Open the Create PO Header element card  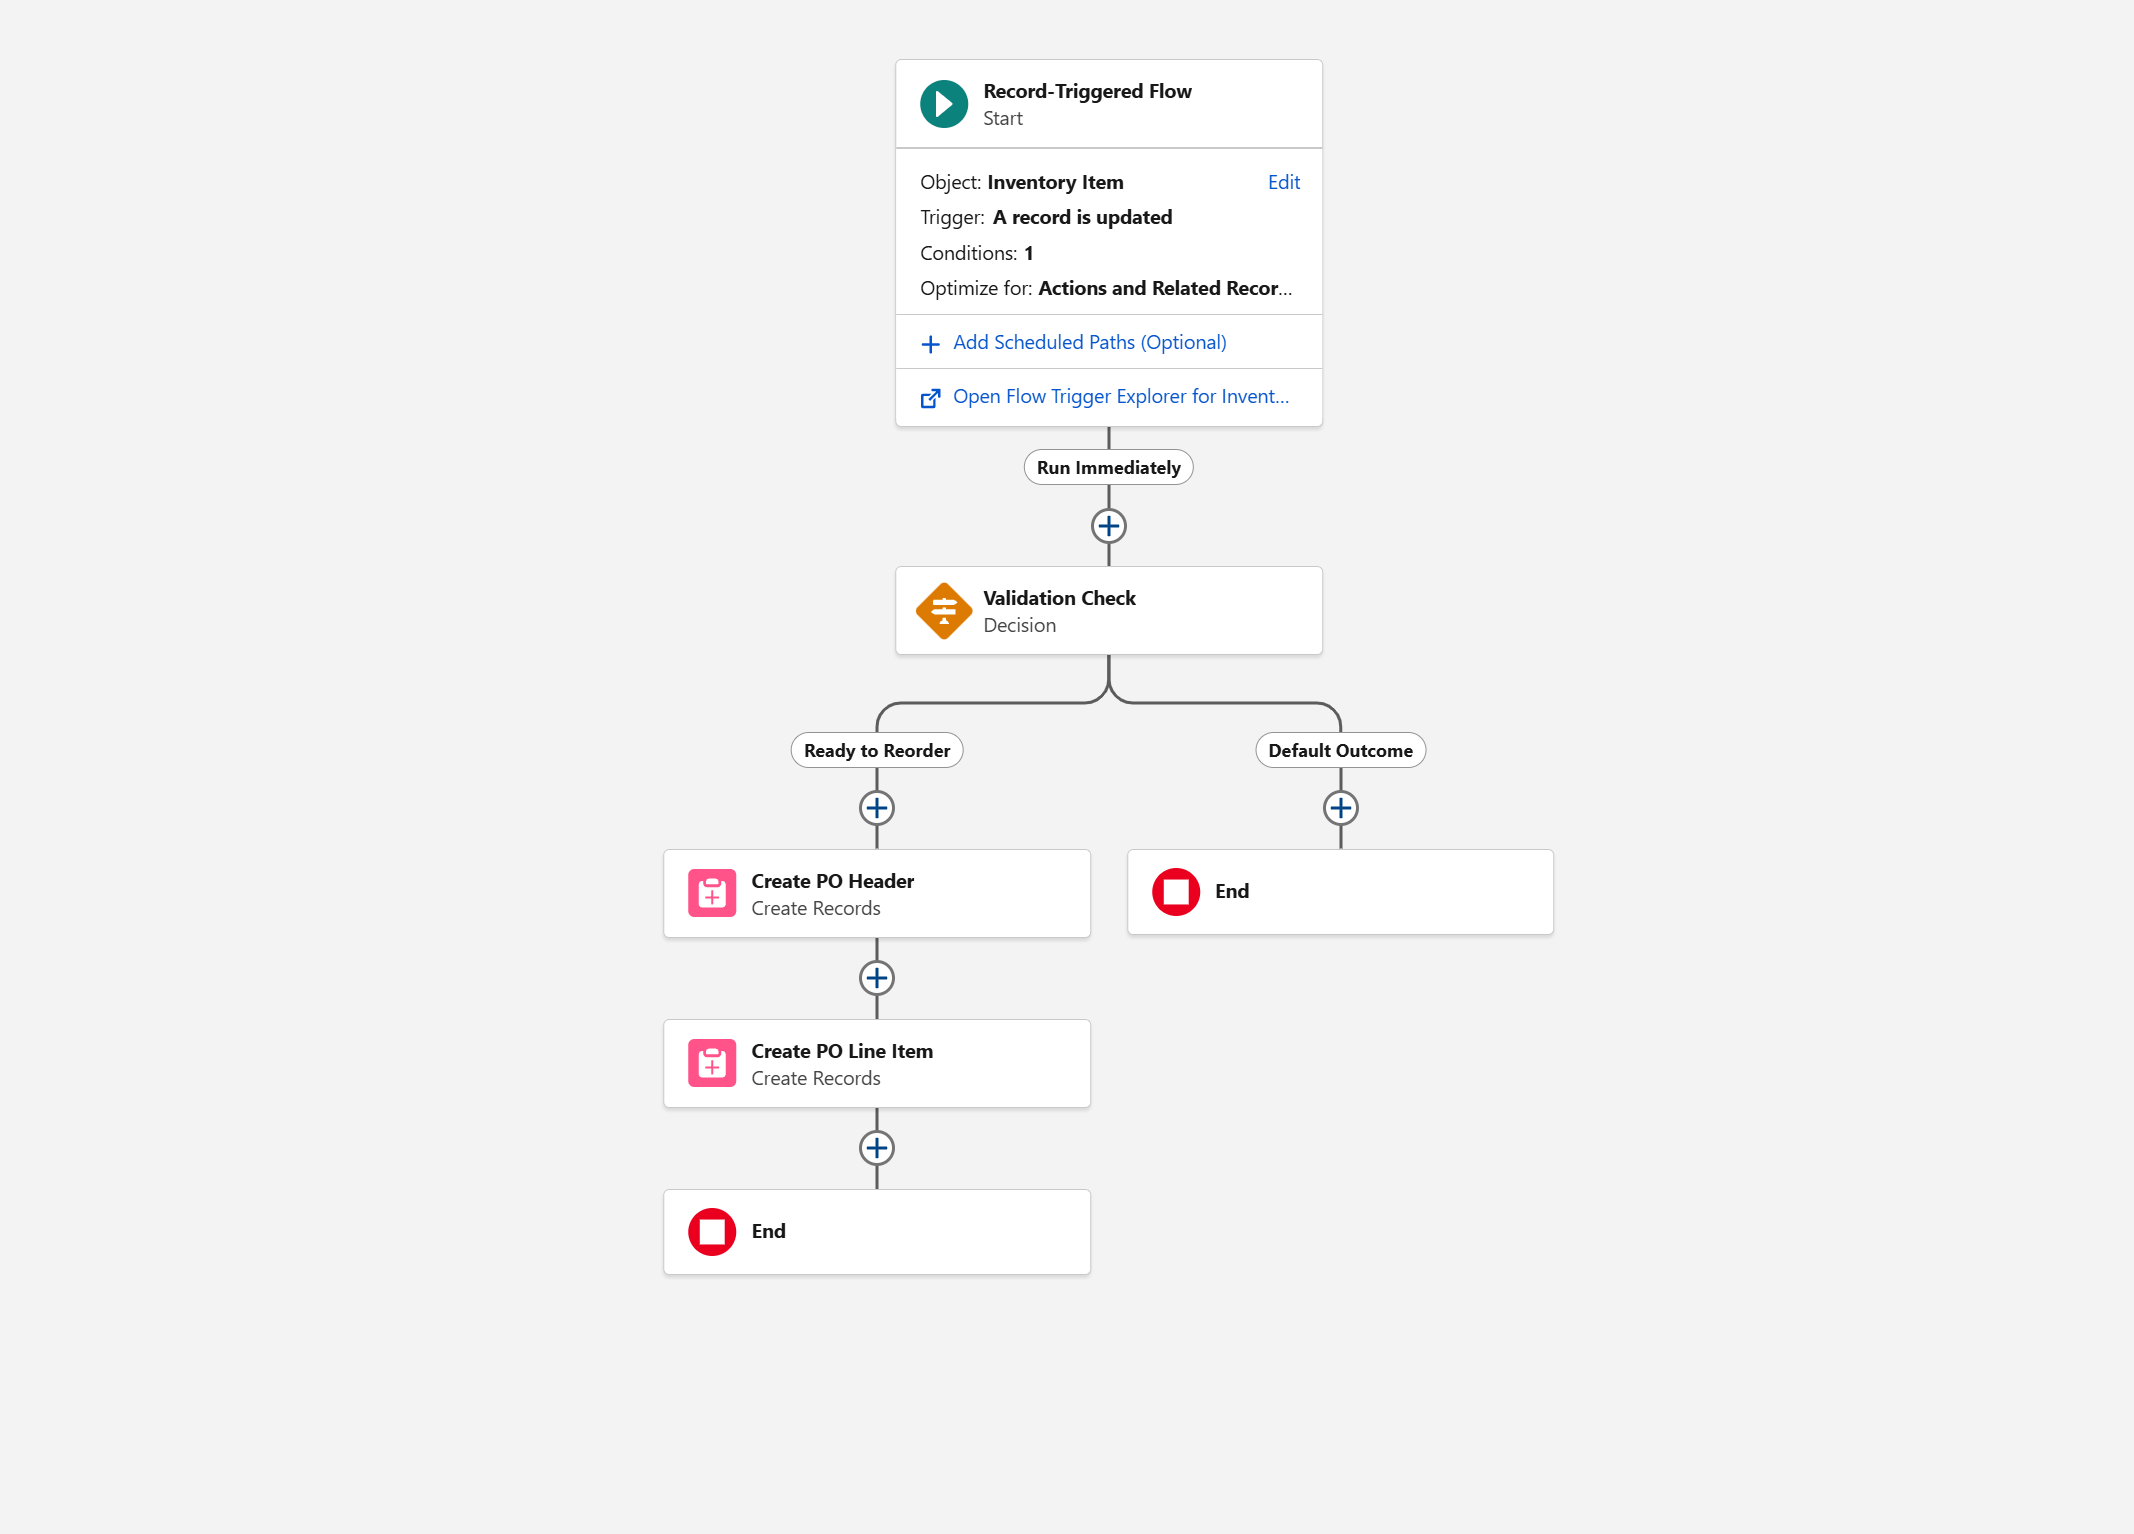(x=877, y=894)
